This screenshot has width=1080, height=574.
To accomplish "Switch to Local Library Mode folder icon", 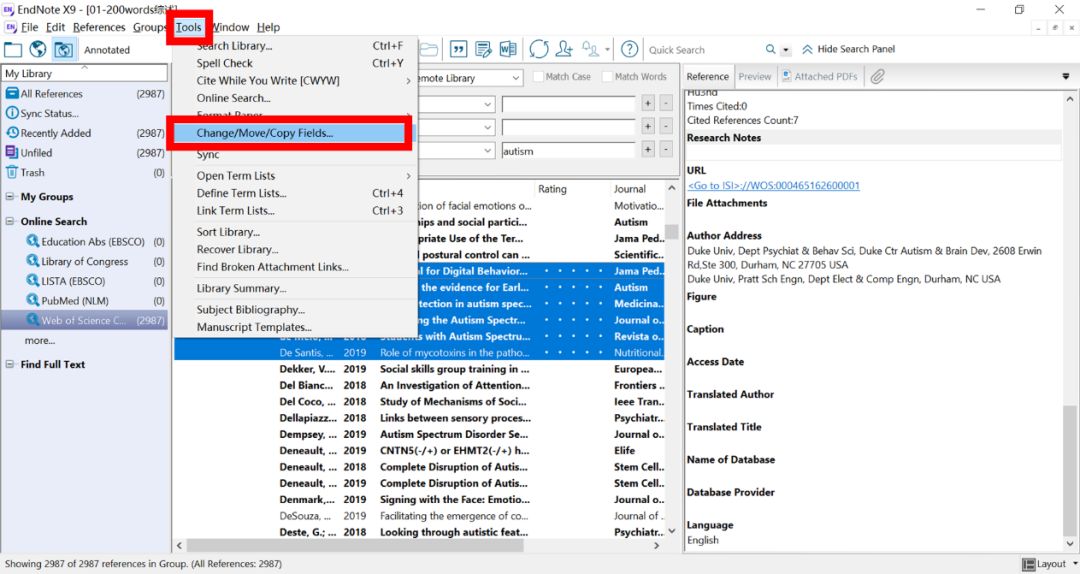I will pos(12,50).
